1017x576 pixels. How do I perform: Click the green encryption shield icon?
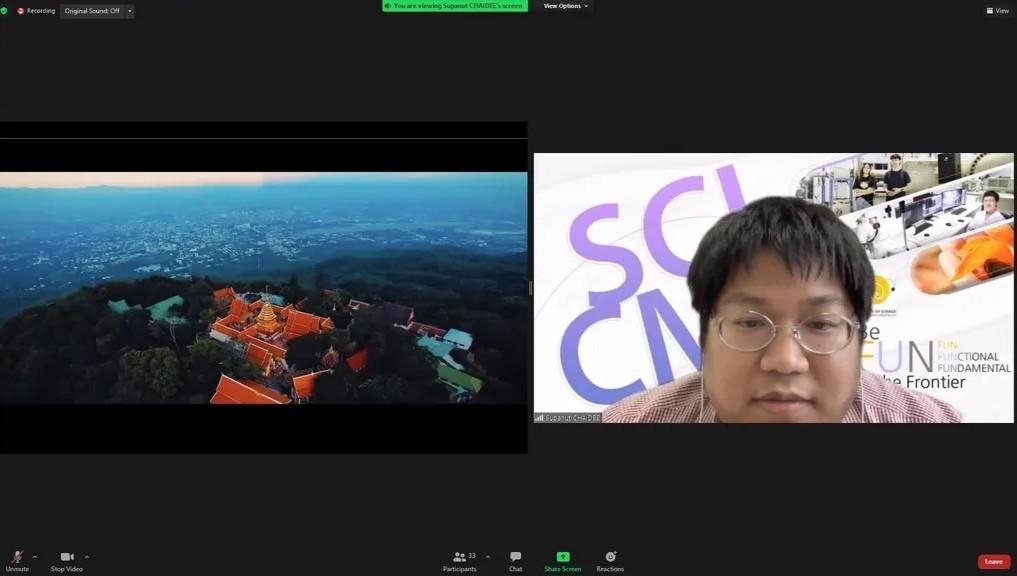coord(4,11)
